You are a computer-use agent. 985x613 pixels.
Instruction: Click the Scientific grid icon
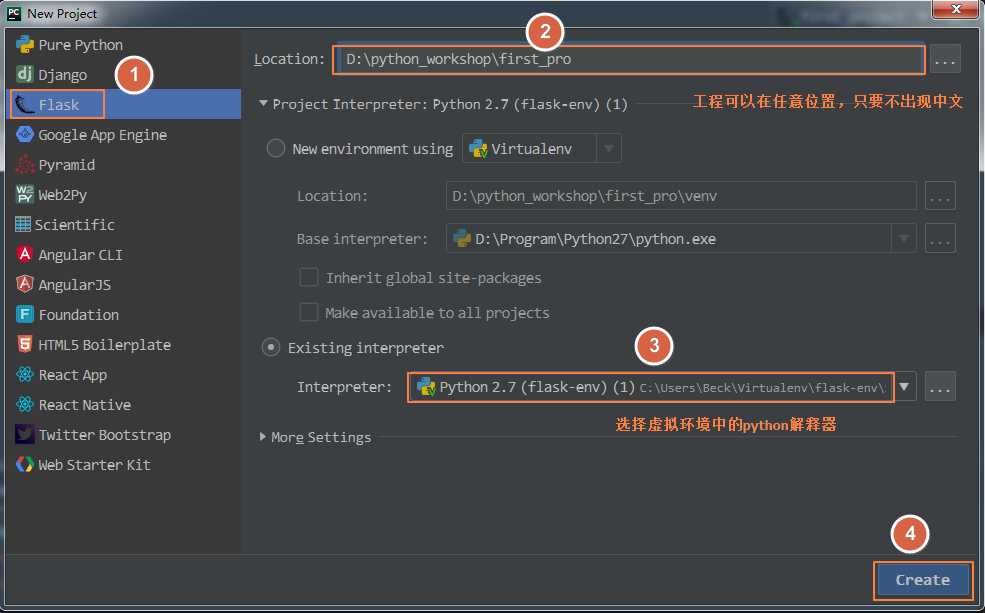point(23,224)
